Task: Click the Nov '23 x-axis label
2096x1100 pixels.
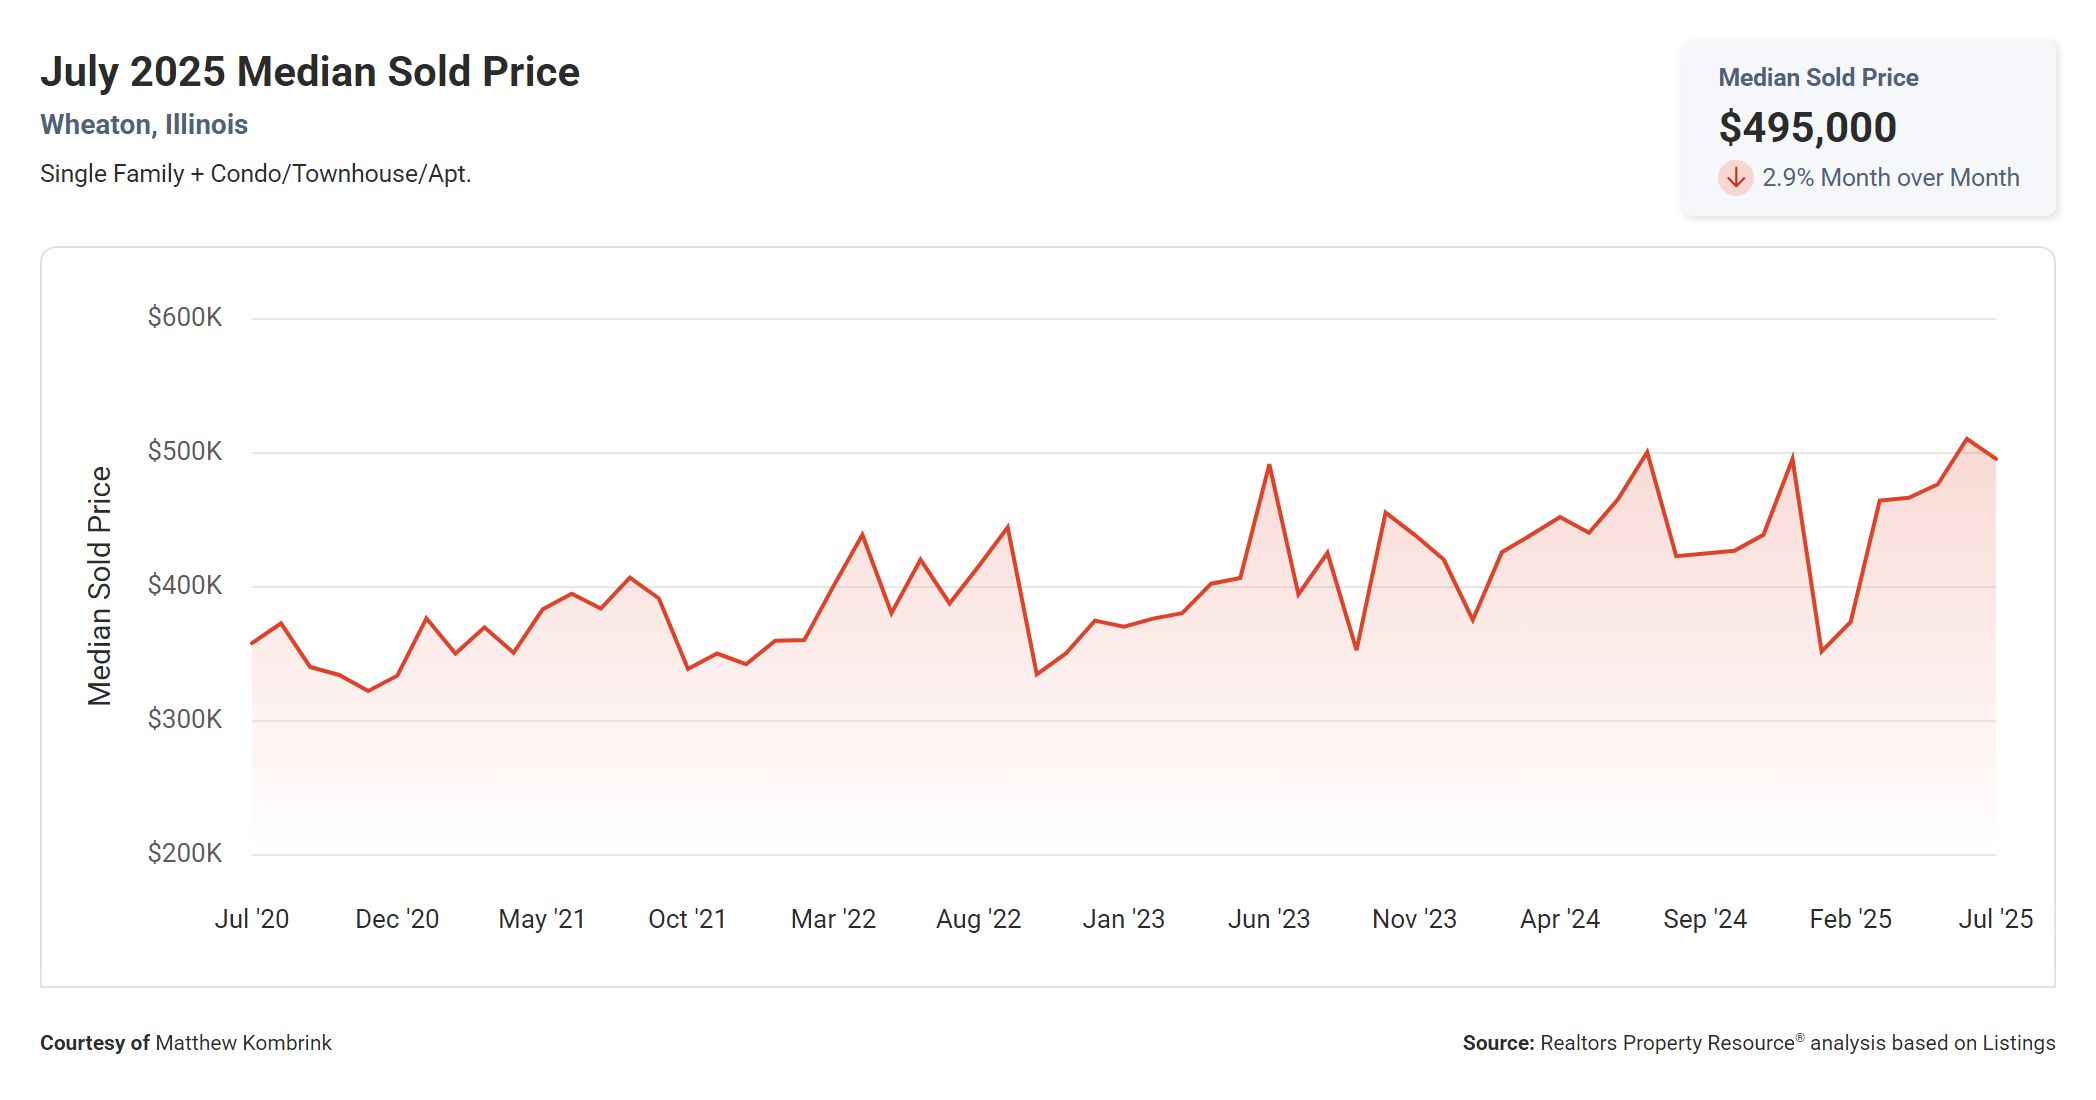Action: click(1414, 919)
